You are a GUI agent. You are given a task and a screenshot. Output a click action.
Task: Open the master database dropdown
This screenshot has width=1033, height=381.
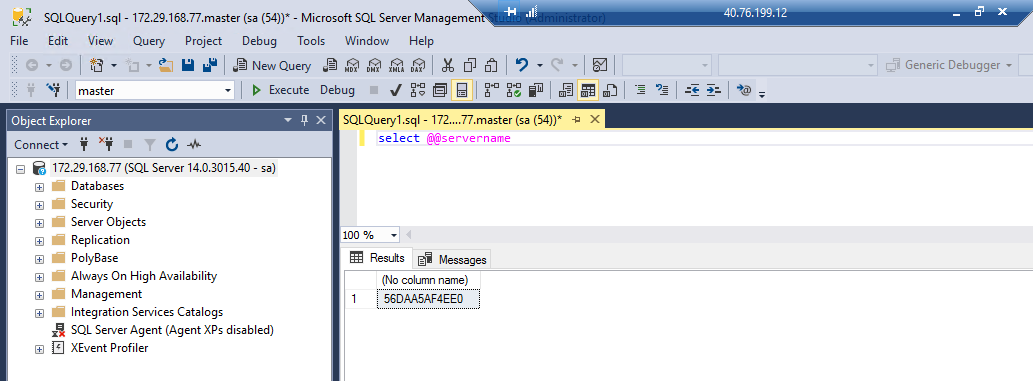coord(228,90)
